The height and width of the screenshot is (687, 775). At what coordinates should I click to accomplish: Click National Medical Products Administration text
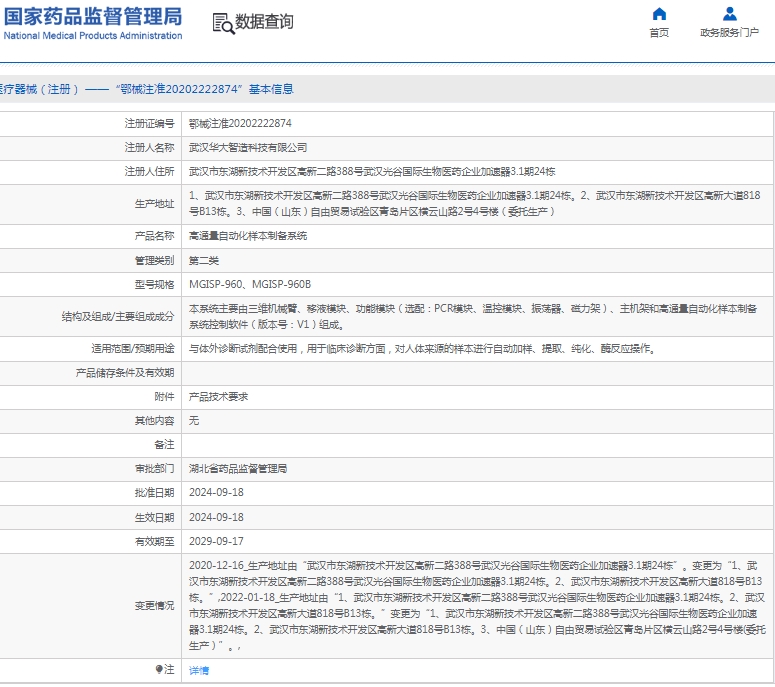93,36
